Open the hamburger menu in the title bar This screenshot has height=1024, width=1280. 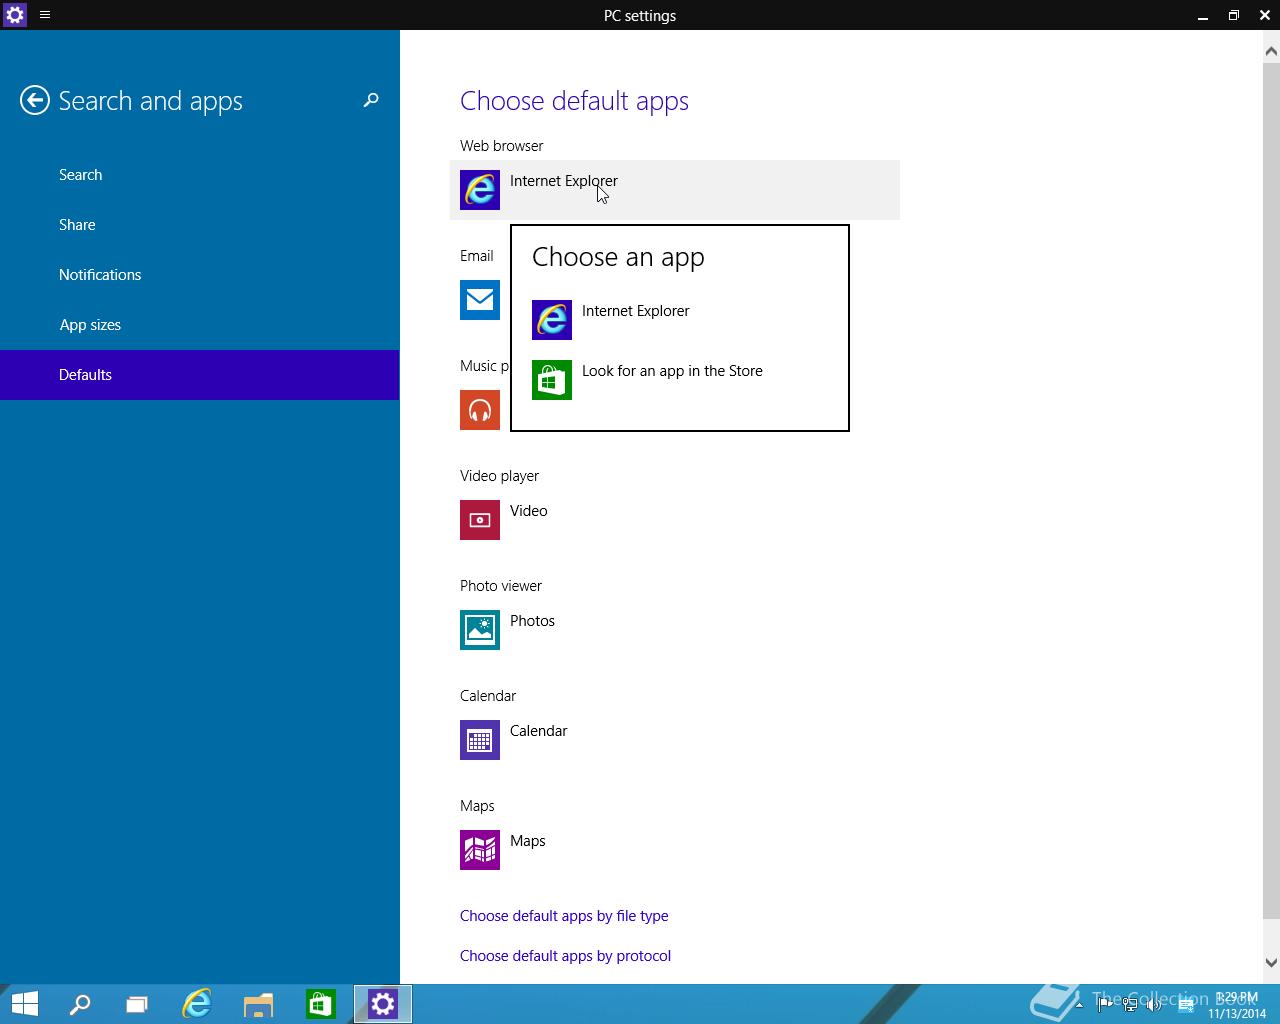45,15
